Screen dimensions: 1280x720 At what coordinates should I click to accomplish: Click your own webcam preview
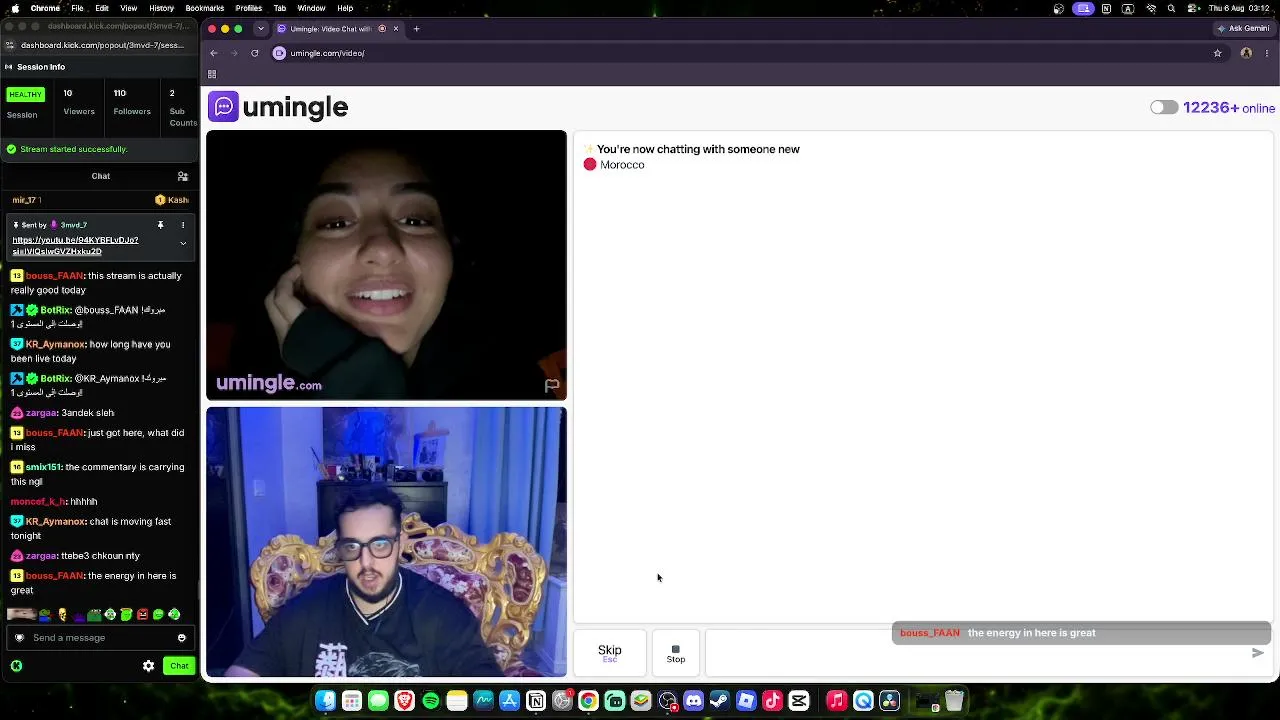click(386, 542)
